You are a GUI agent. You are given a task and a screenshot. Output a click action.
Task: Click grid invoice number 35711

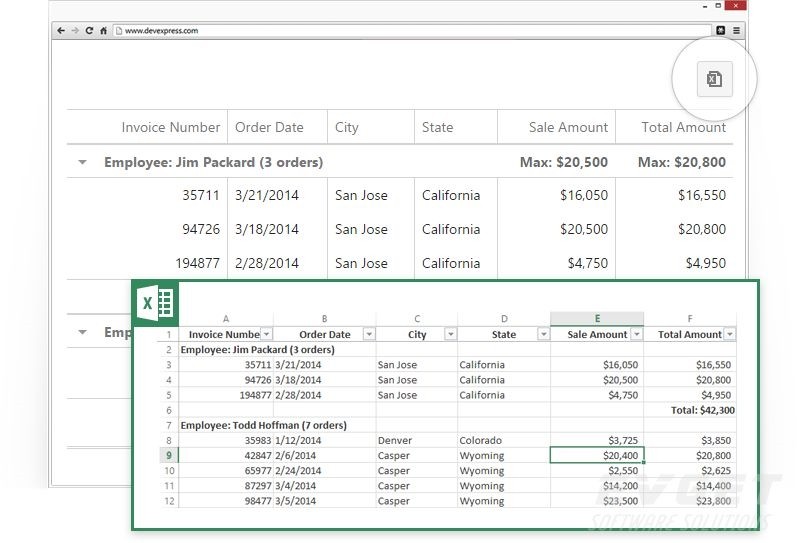tap(201, 195)
